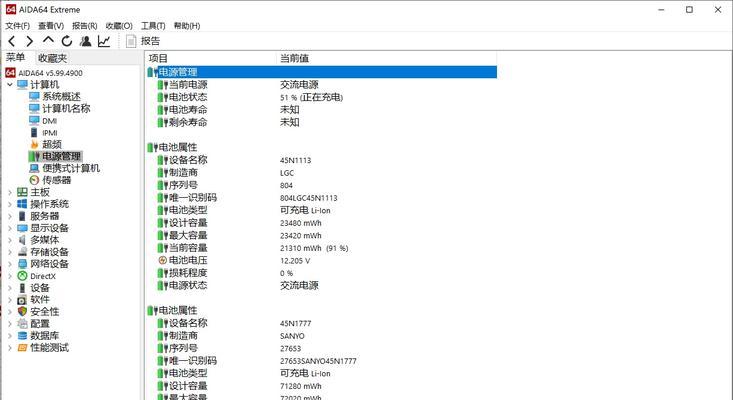Viewport: 733px width, 400px height.
Task: Click the 存储设备 drive icon
Action: [22, 252]
